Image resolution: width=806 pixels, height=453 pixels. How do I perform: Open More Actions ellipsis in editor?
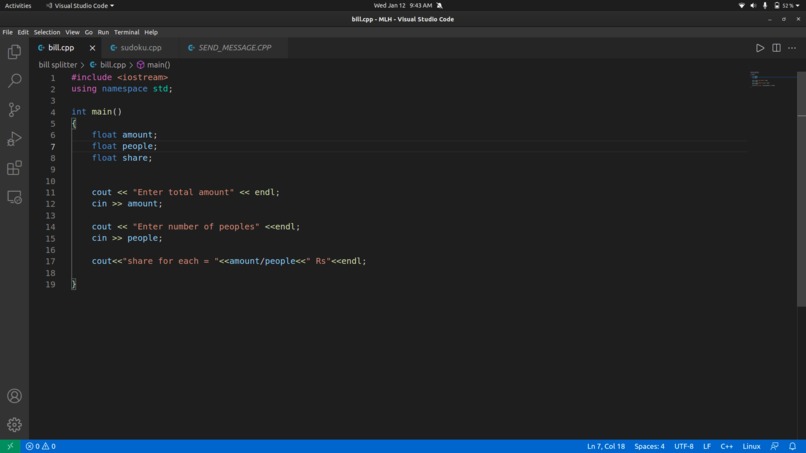pos(792,48)
